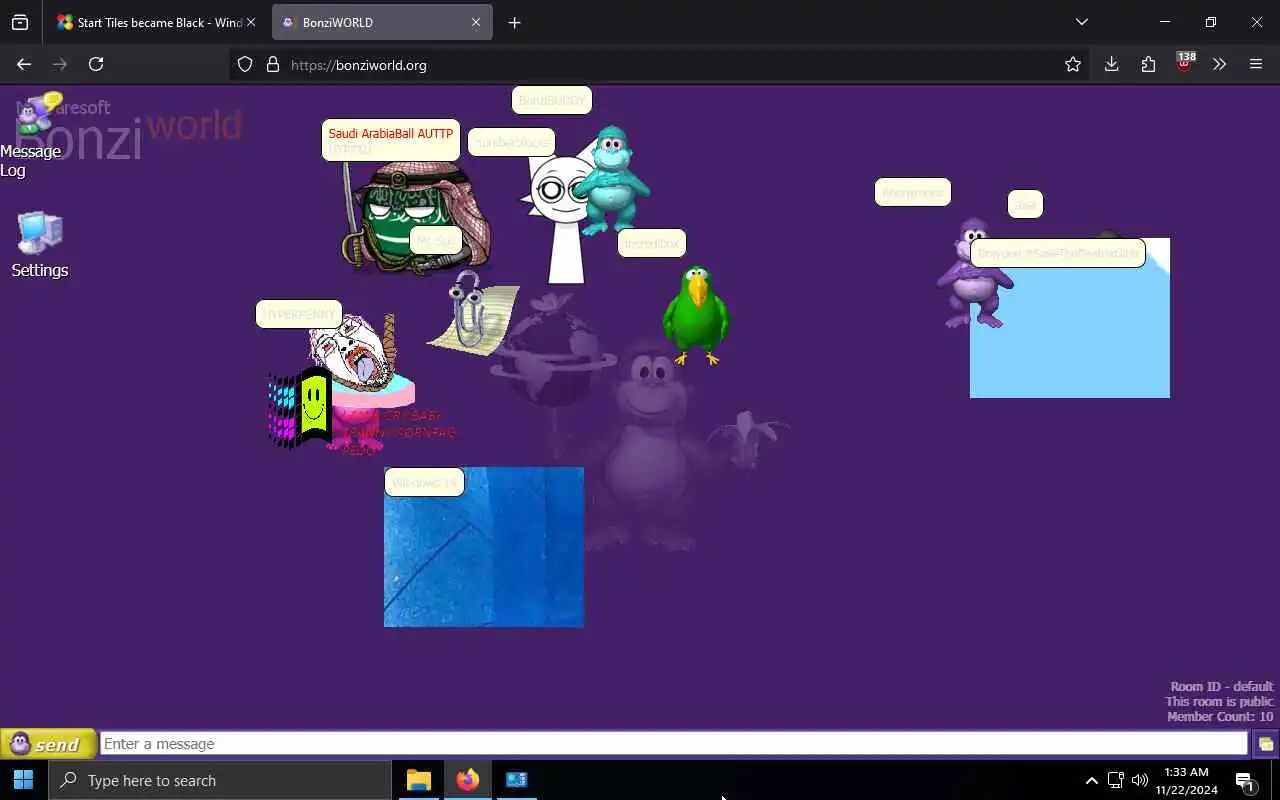This screenshot has height=800, width=1280.
Task: Click the Clippy paperclip character
Action: (473, 312)
